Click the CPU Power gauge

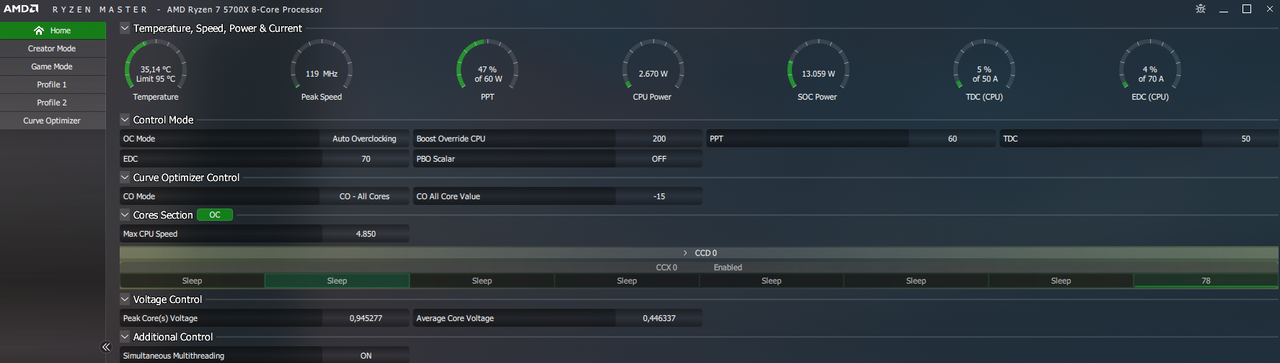tap(653, 70)
